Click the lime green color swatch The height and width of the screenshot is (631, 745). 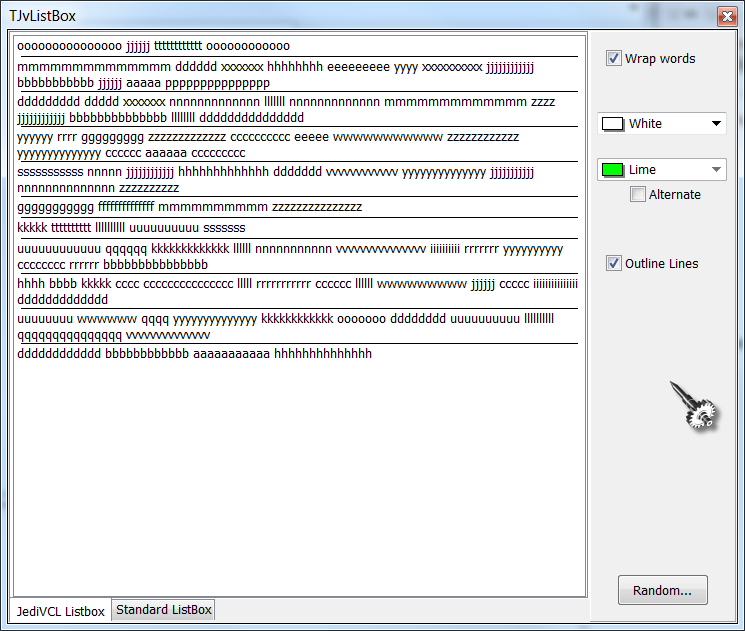(613, 170)
